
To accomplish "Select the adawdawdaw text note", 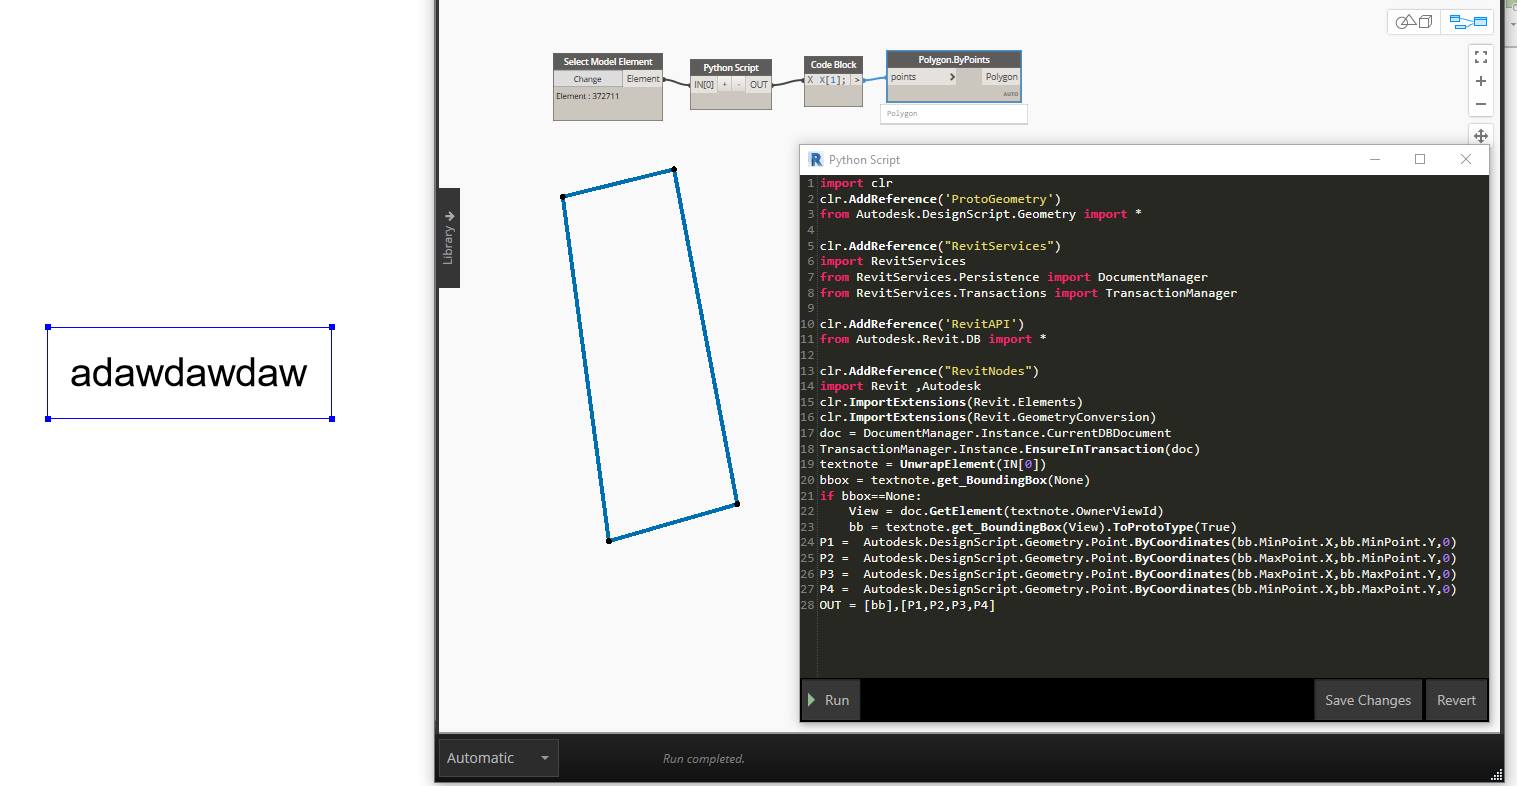I will [x=189, y=373].
